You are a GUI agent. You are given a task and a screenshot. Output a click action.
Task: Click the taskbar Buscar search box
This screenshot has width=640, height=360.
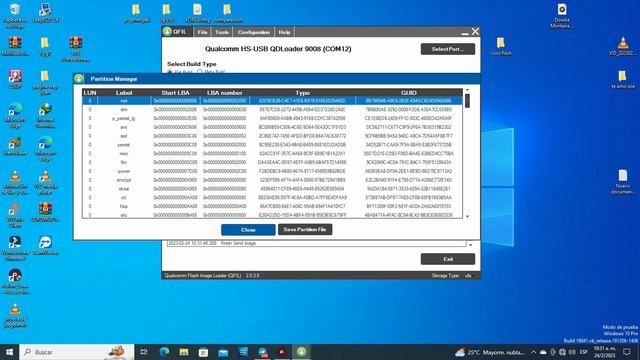[77, 352]
